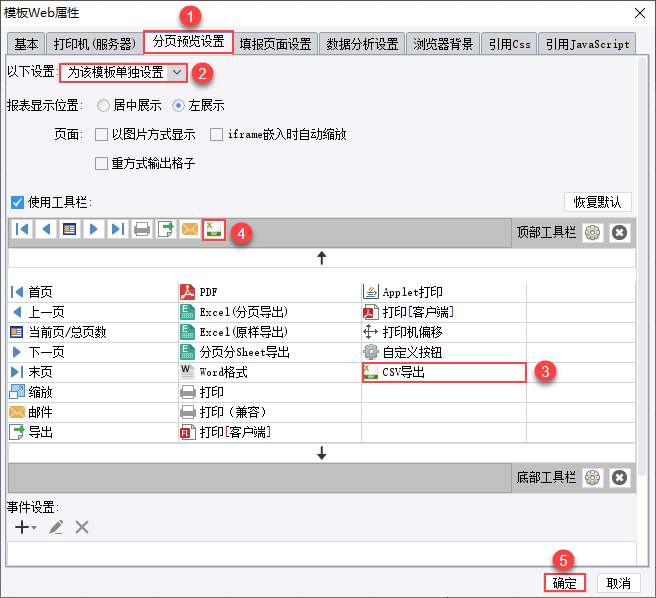The height and width of the screenshot is (598, 656).
Task: Click the up arrow to add to top toolbar
Action: pyautogui.click(x=321, y=258)
